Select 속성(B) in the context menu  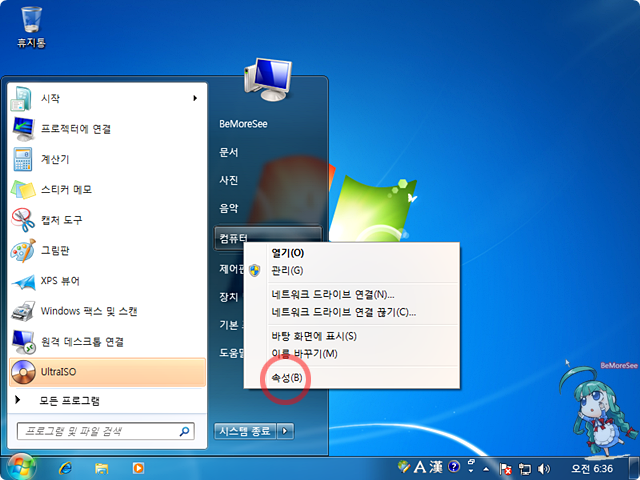[x=287, y=377]
